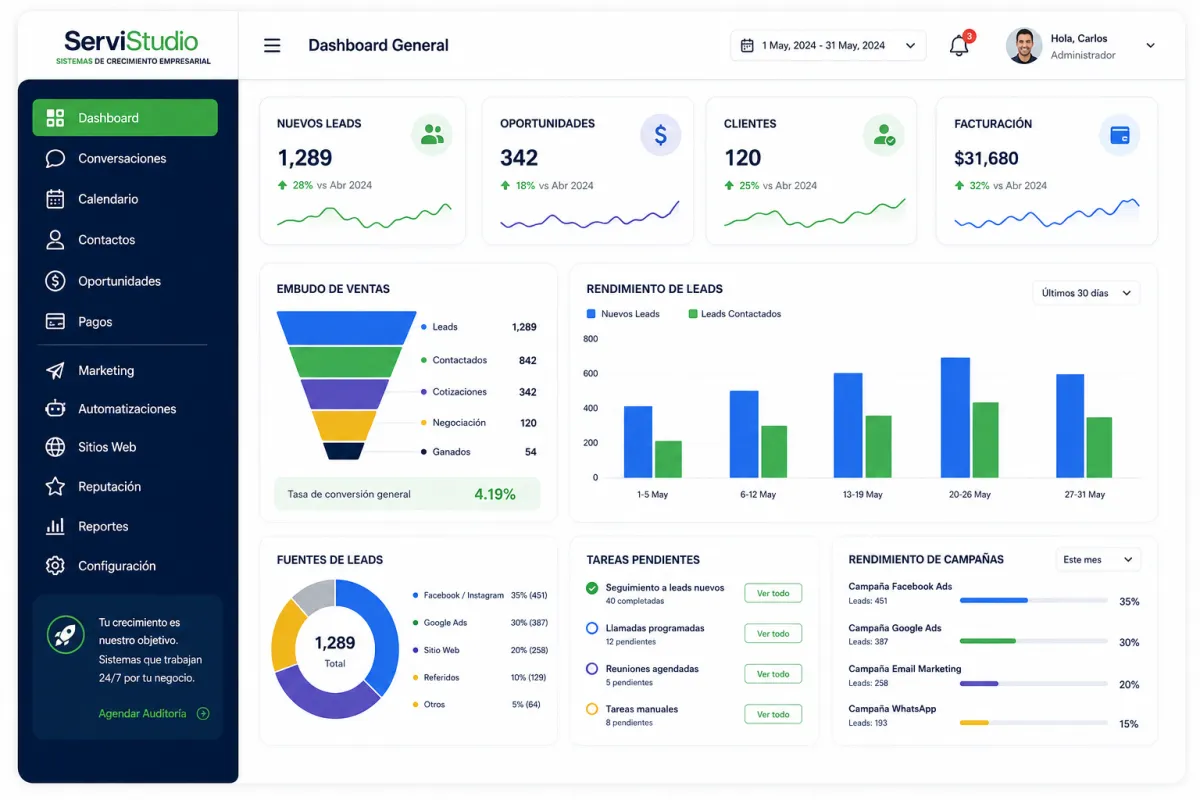This screenshot has width=1200, height=800.
Task: Open the Este mes dropdown
Action: [1098, 560]
